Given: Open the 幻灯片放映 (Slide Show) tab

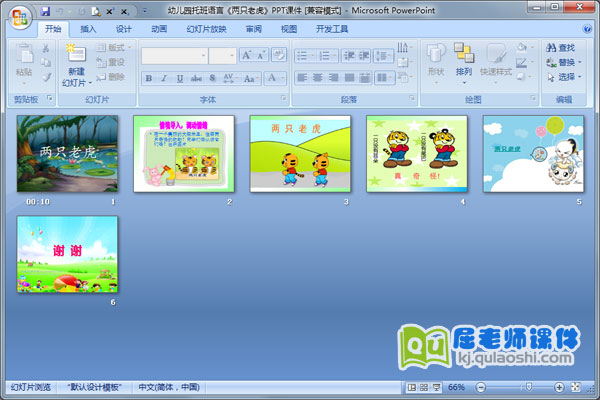Looking at the screenshot, I should coord(206,29).
